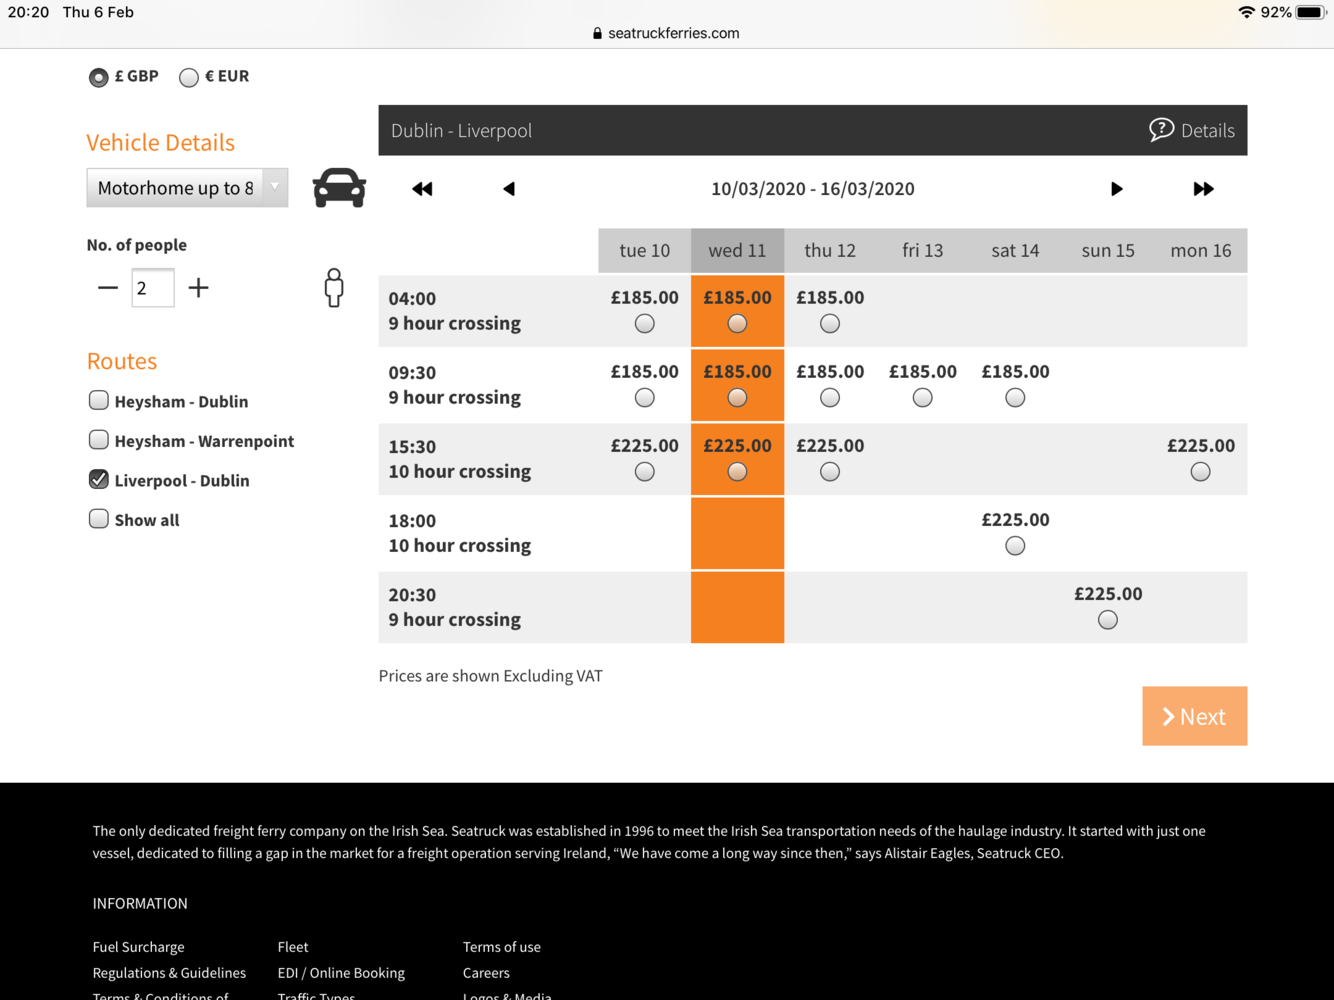Select 20:30 sailing on sun 15

1108,620
